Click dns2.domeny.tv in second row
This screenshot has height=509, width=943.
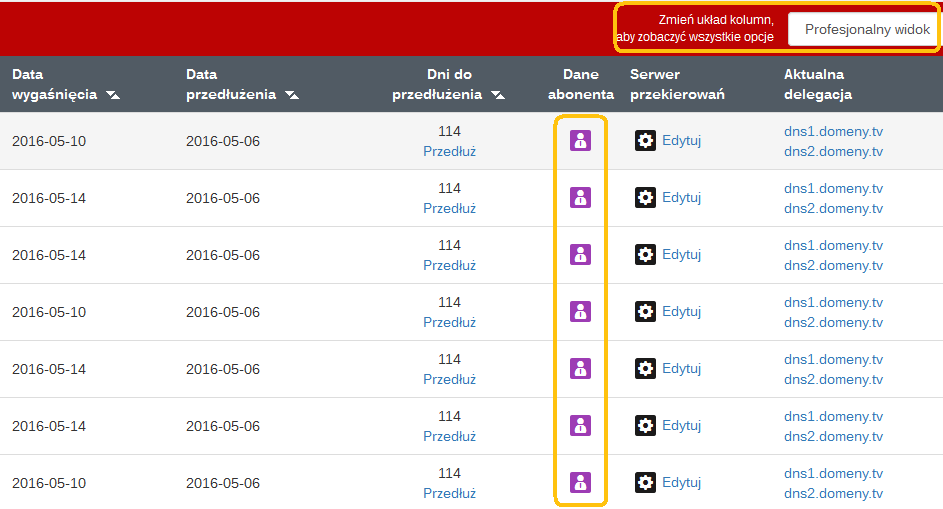(x=833, y=209)
